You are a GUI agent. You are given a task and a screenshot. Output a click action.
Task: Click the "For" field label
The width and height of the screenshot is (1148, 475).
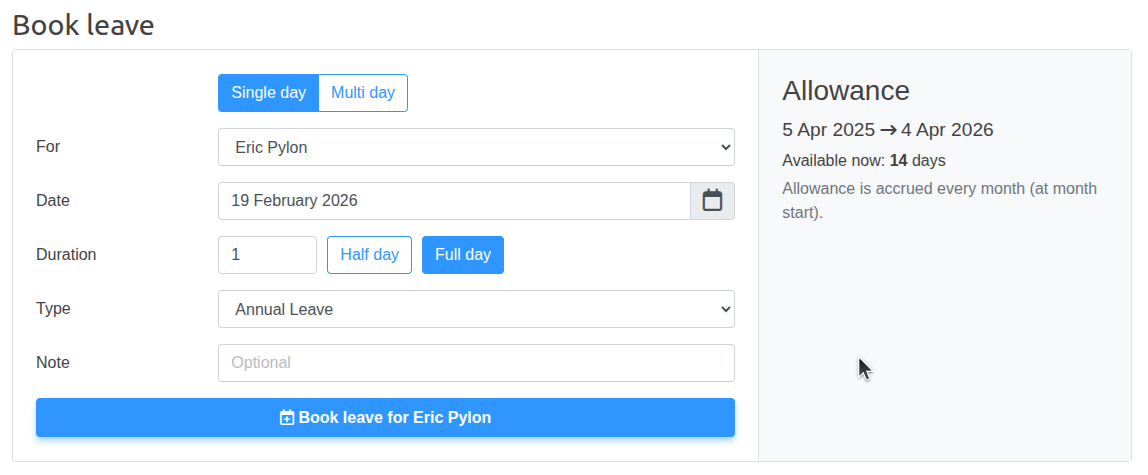(x=48, y=147)
